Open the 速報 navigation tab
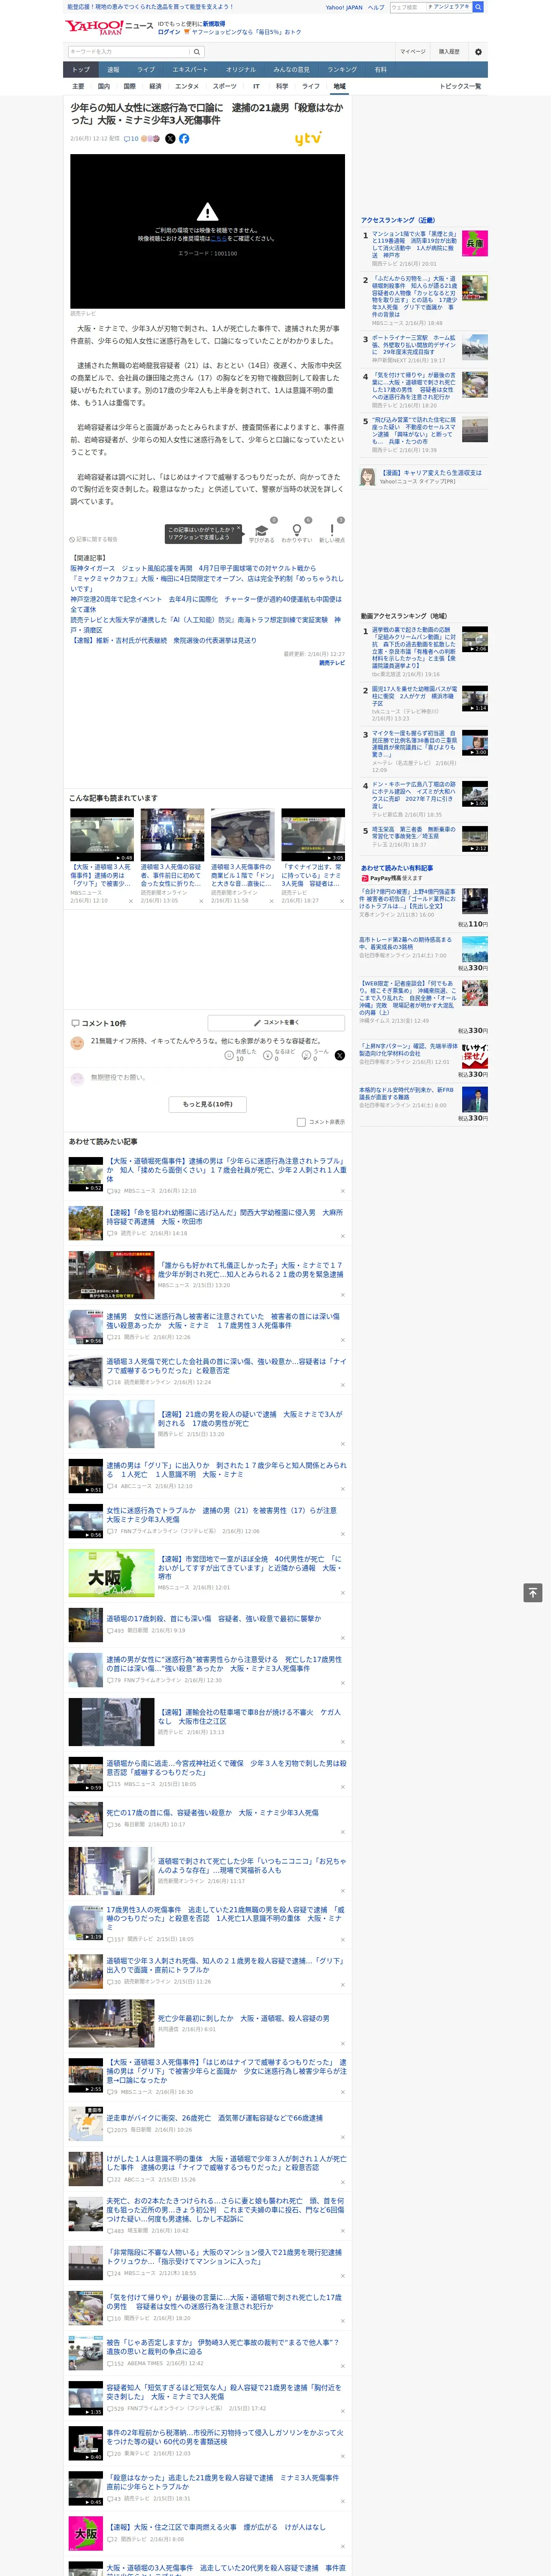This screenshot has height=2576, width=551. pyautogui.click(x=113, y=69)
